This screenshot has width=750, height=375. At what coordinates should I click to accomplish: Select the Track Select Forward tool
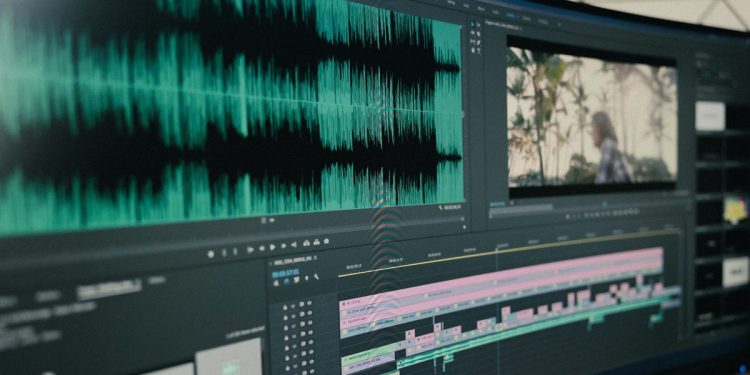point(478,25)
